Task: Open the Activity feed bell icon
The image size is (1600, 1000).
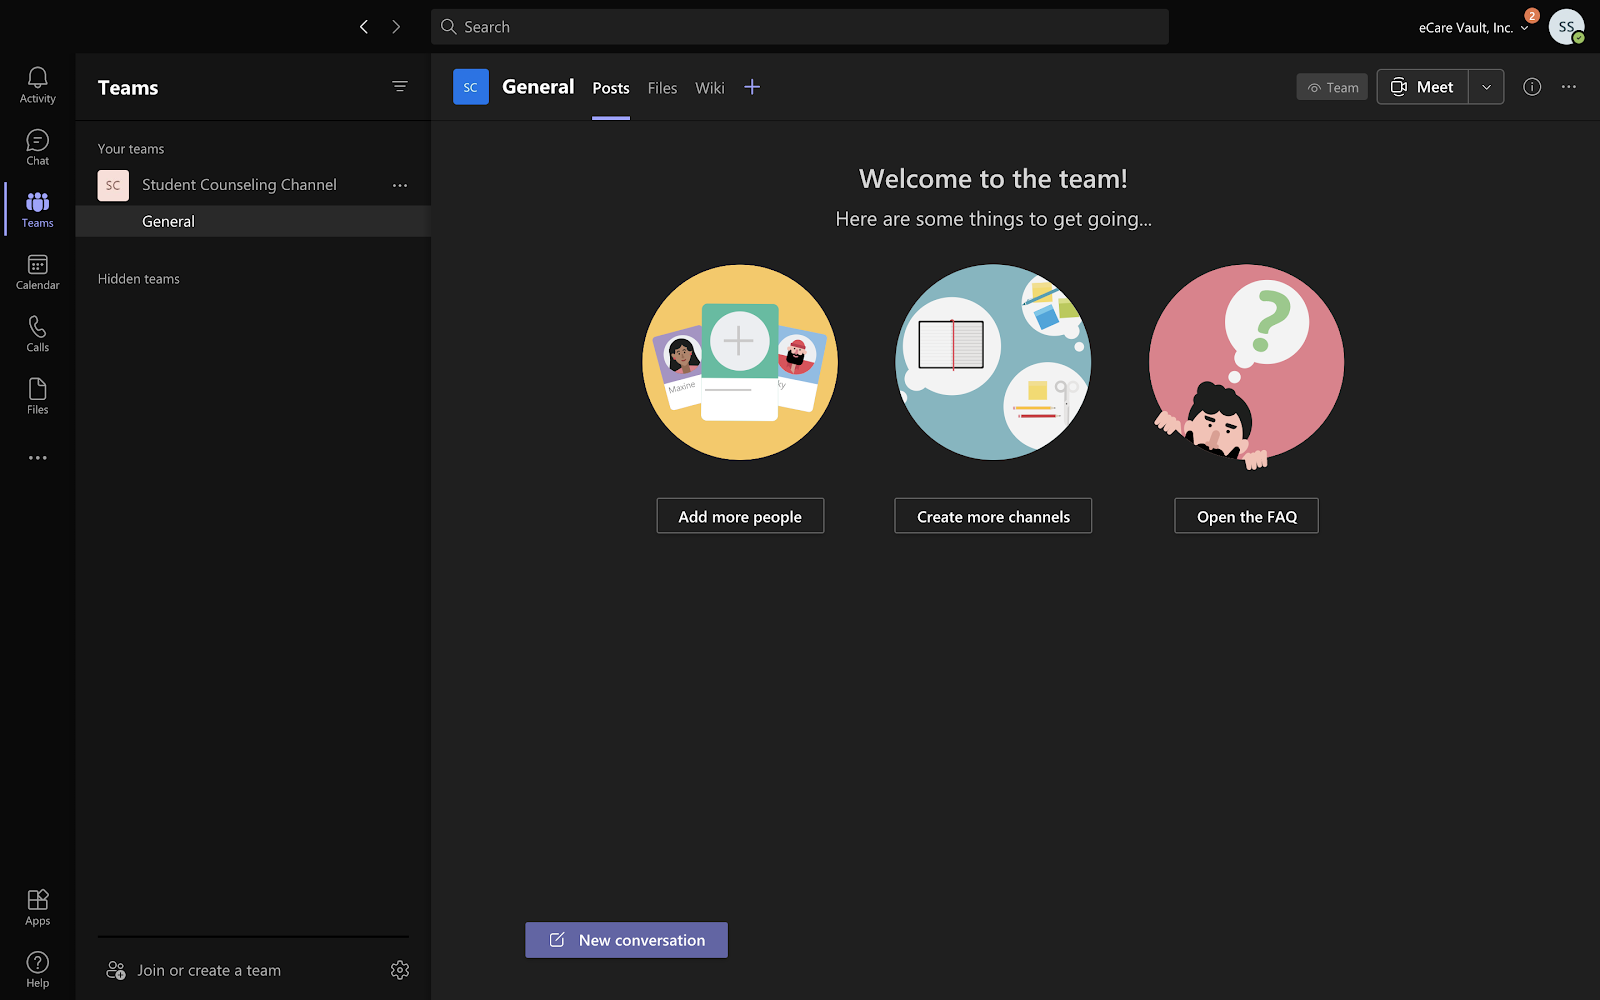Action: click(37, 84)
